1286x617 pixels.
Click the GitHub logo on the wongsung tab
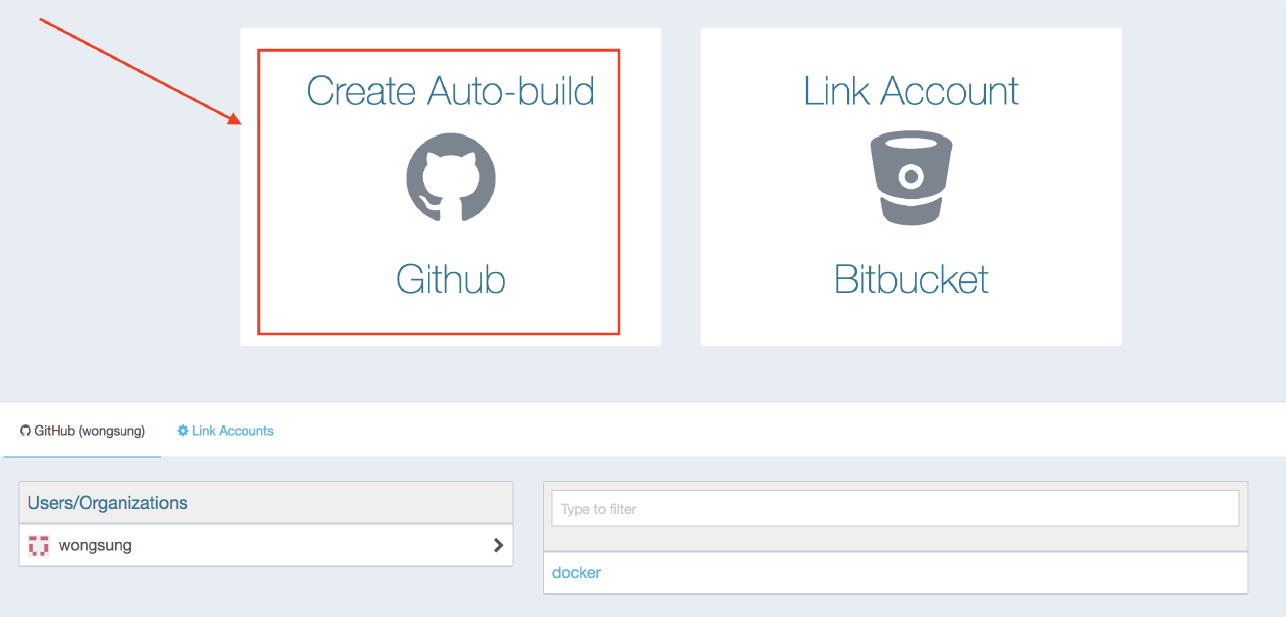point(24,430)
